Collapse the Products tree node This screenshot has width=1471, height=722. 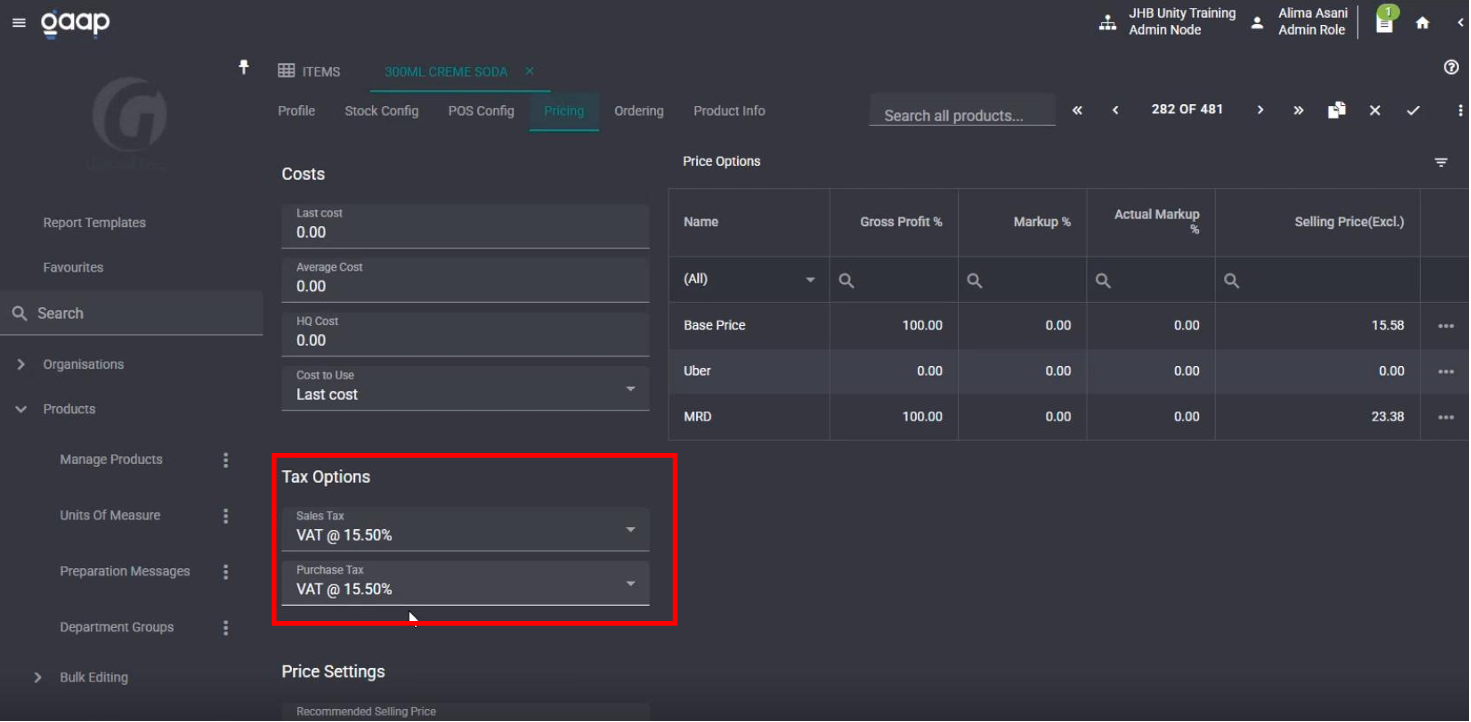(21, 410)
